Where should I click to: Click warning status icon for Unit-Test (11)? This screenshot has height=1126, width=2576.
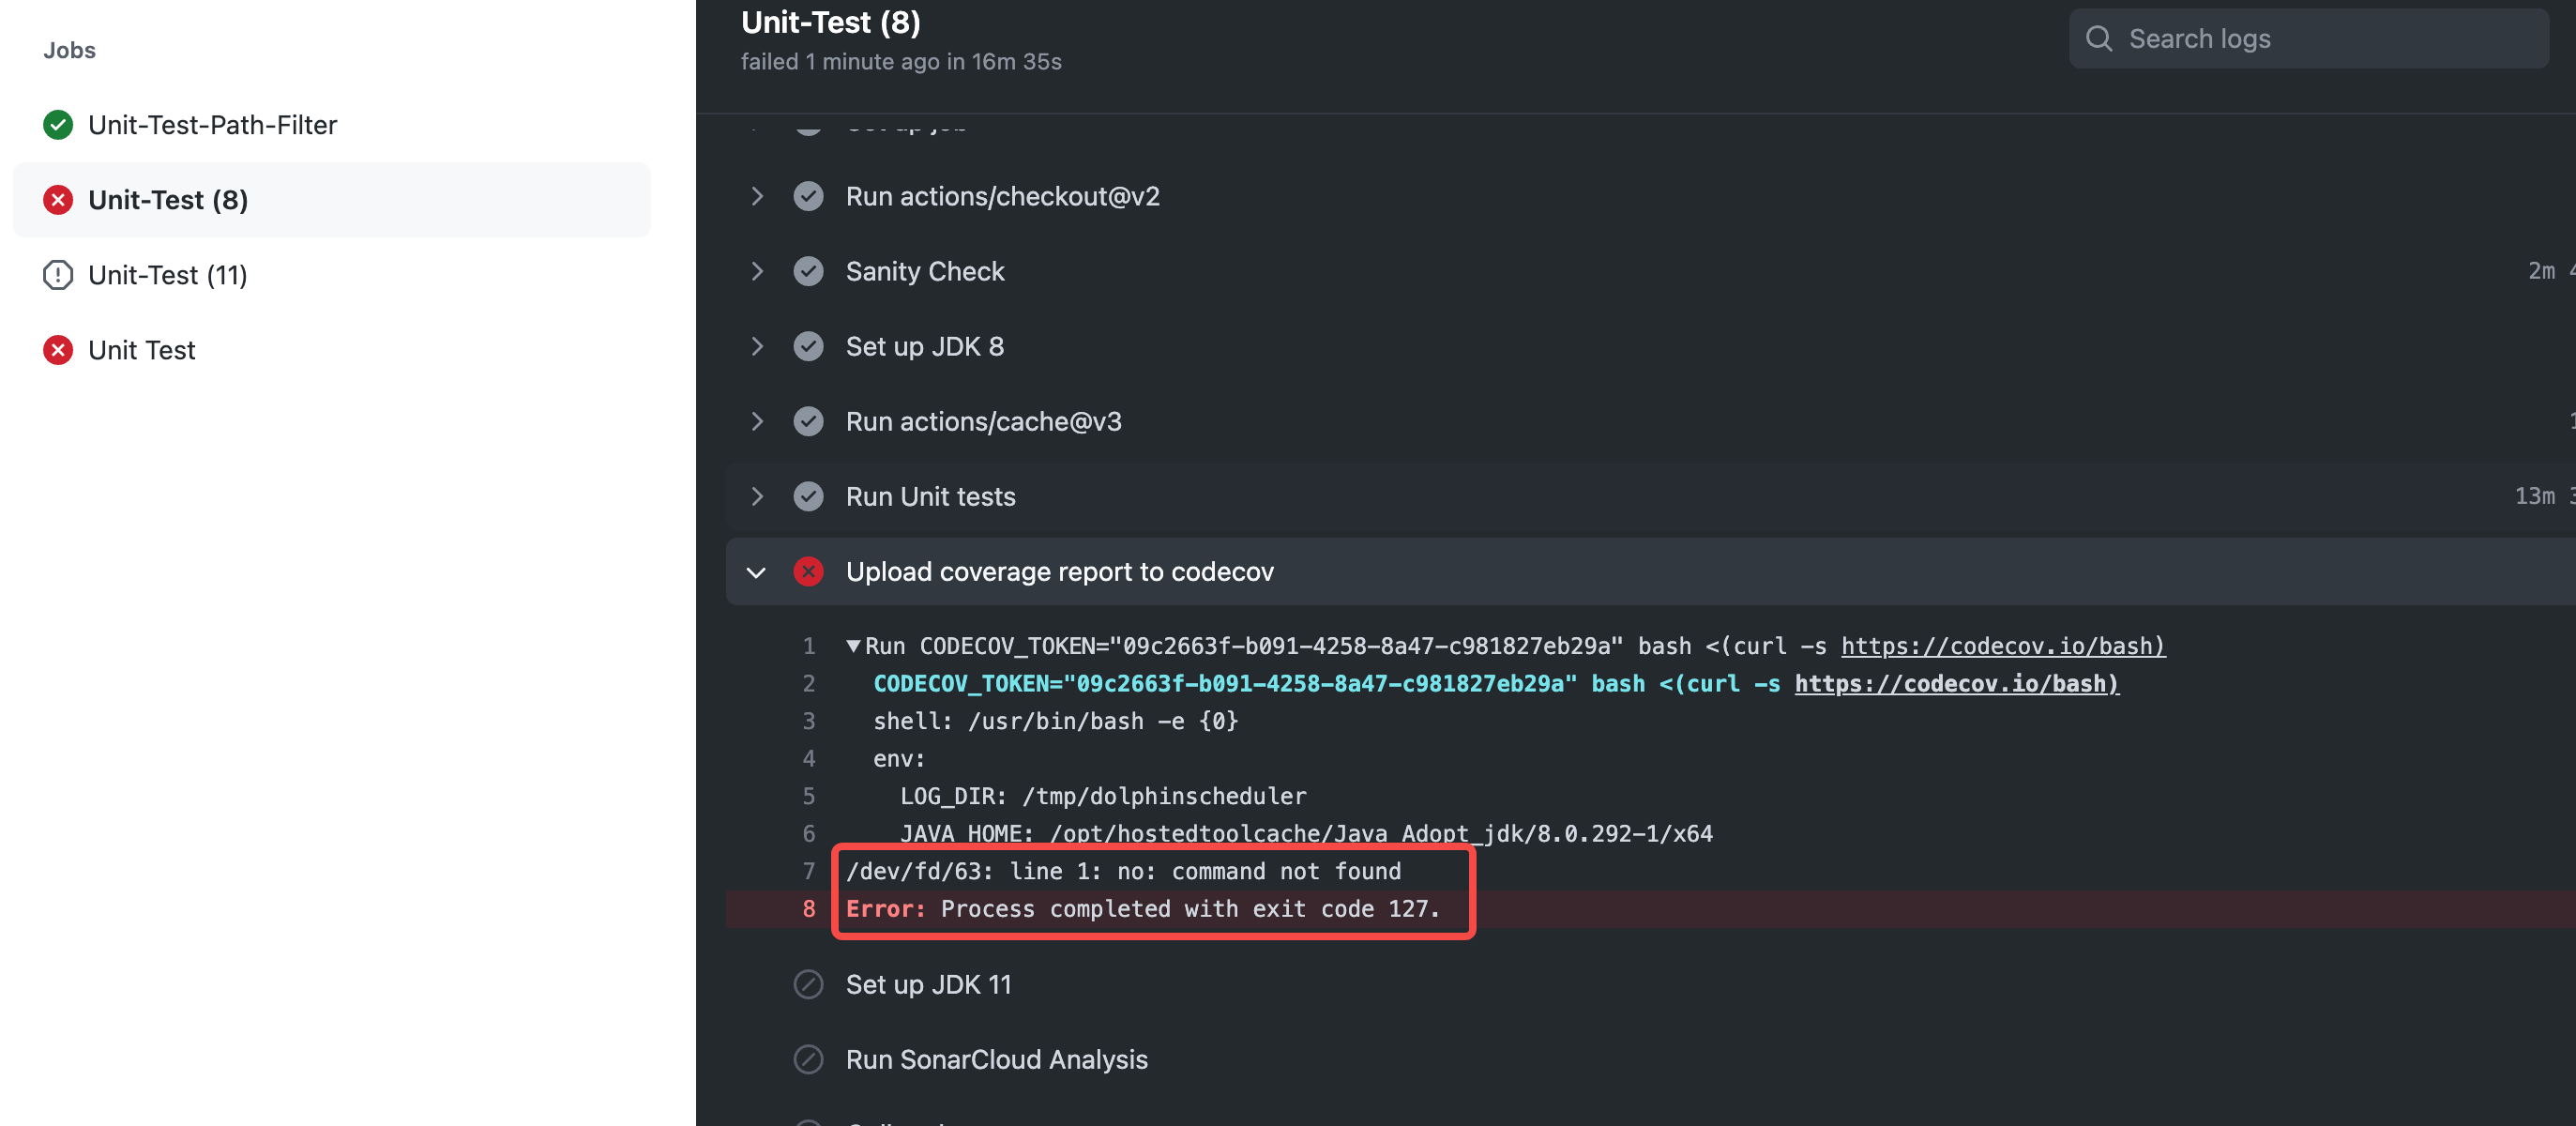(x=58, y=275)
